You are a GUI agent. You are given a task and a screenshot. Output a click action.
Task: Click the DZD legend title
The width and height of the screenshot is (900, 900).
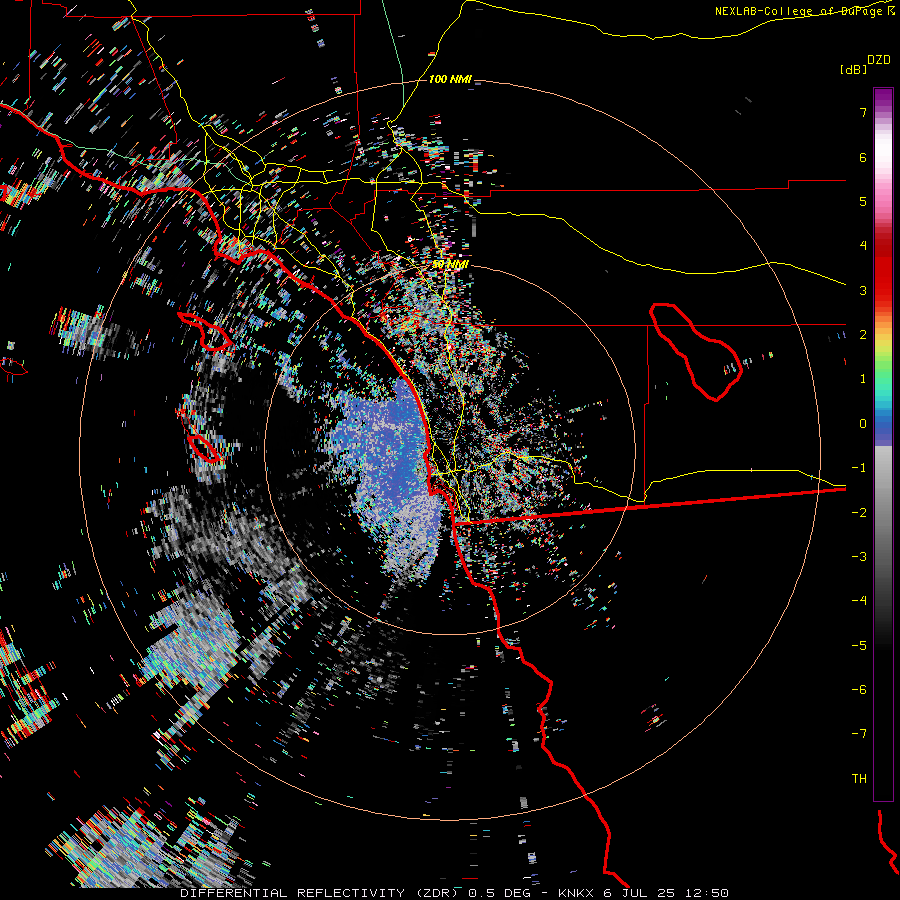pos(879,60)
